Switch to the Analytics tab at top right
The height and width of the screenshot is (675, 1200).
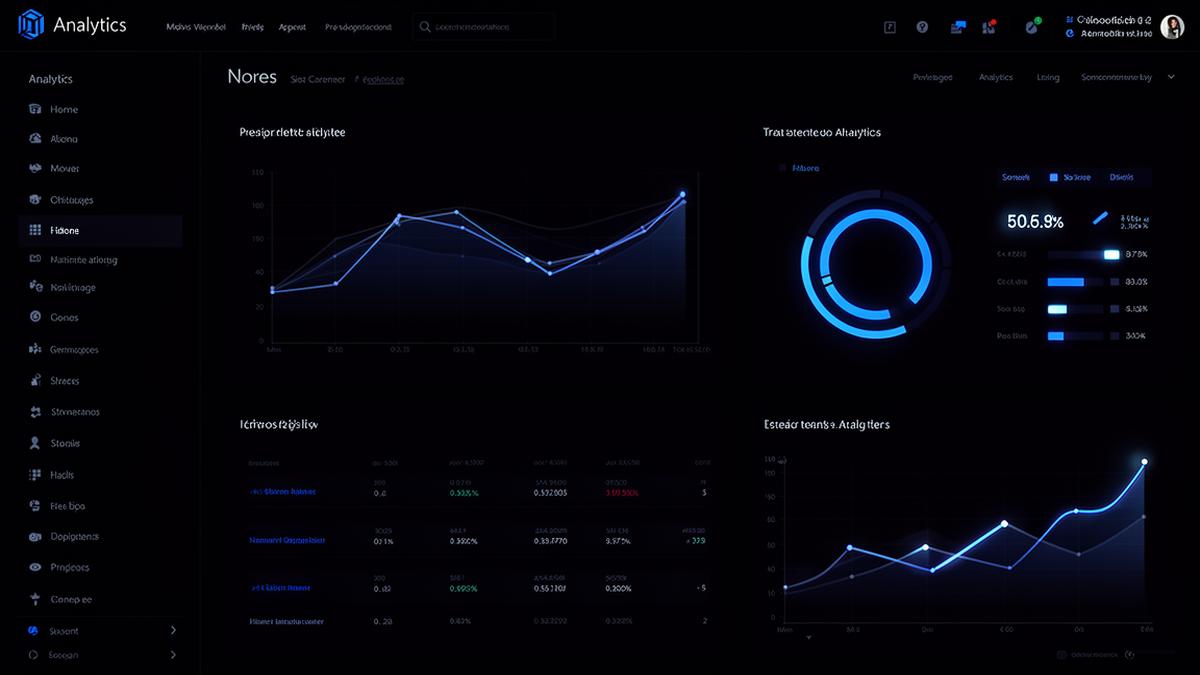coord(996,76)
